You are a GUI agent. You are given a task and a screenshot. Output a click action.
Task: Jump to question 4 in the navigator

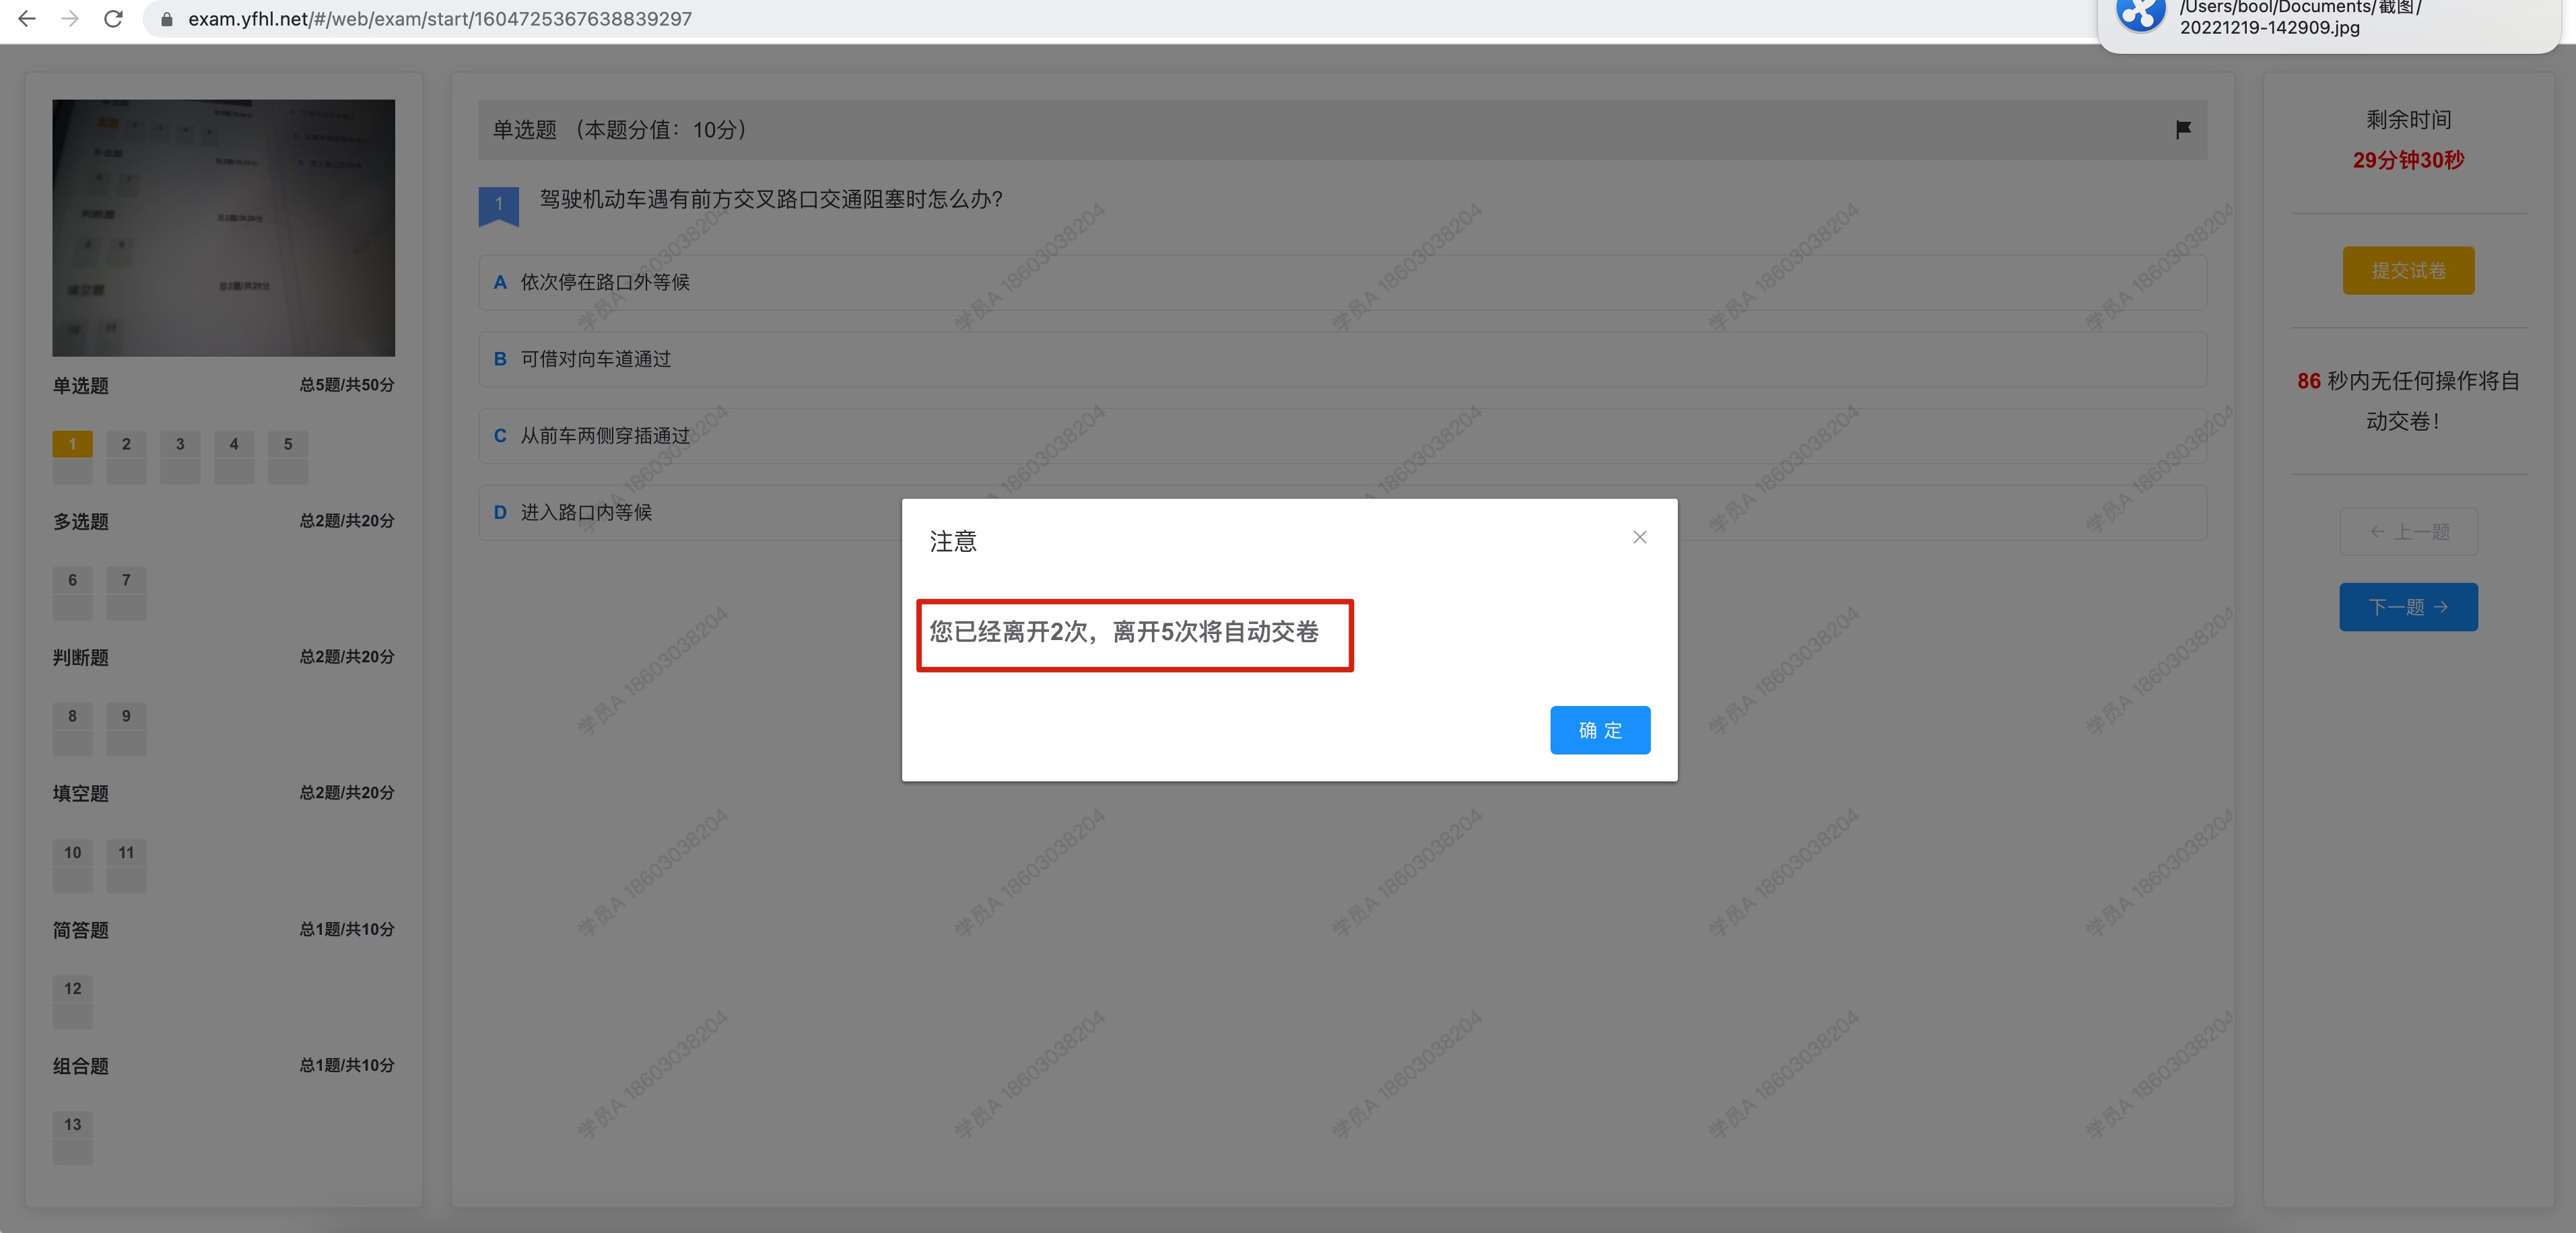(234, 456)
